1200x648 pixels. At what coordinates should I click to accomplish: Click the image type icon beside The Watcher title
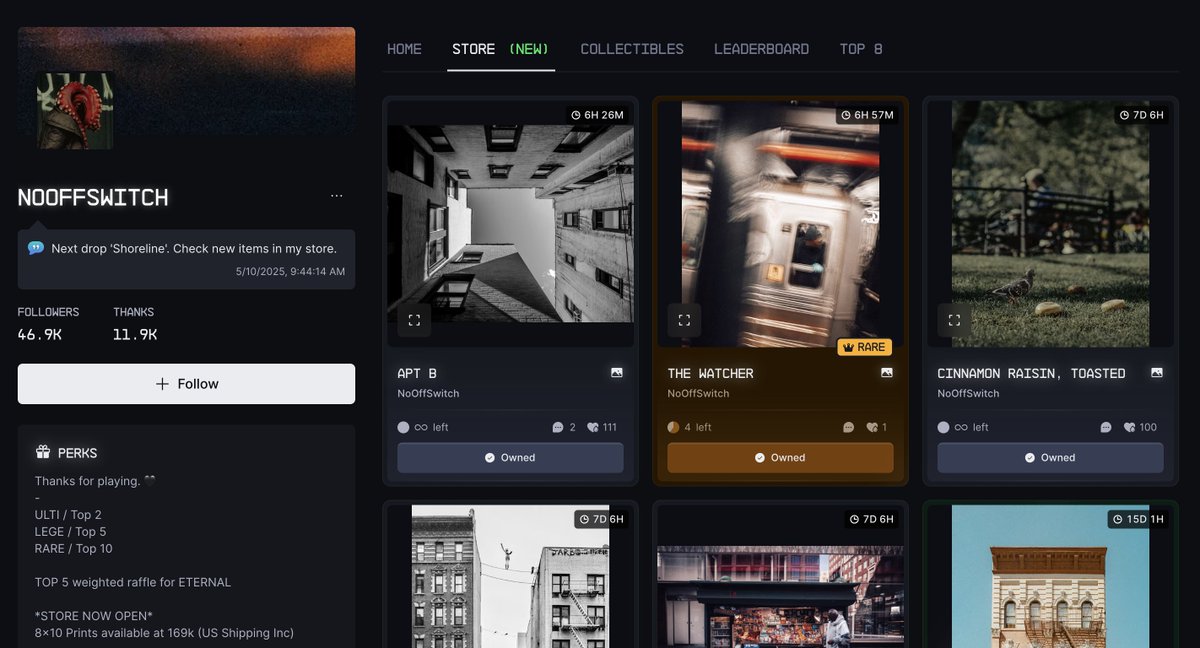tap(887, 373)
